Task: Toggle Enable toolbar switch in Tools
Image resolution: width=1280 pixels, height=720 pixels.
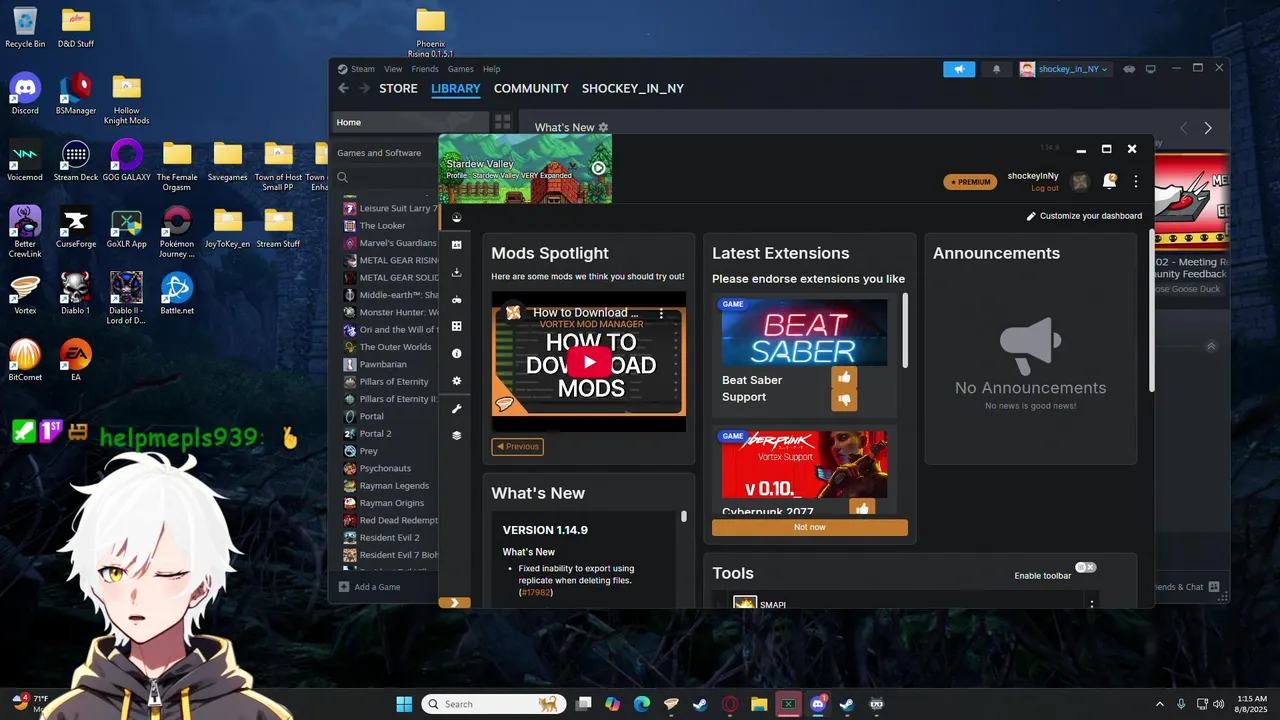Action: (x=1086, y=567)
